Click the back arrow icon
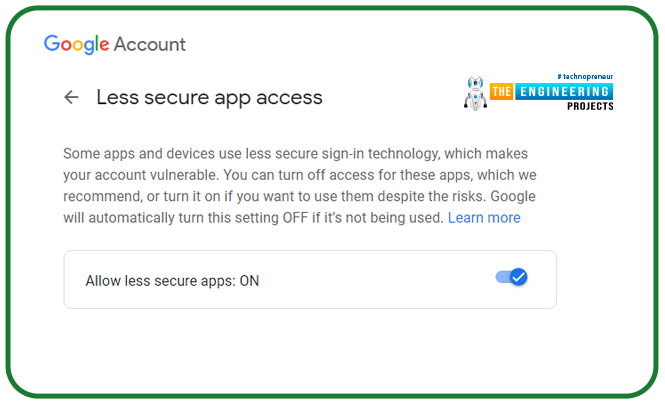This screenshot has height=406, width=665. coord(71,97)
